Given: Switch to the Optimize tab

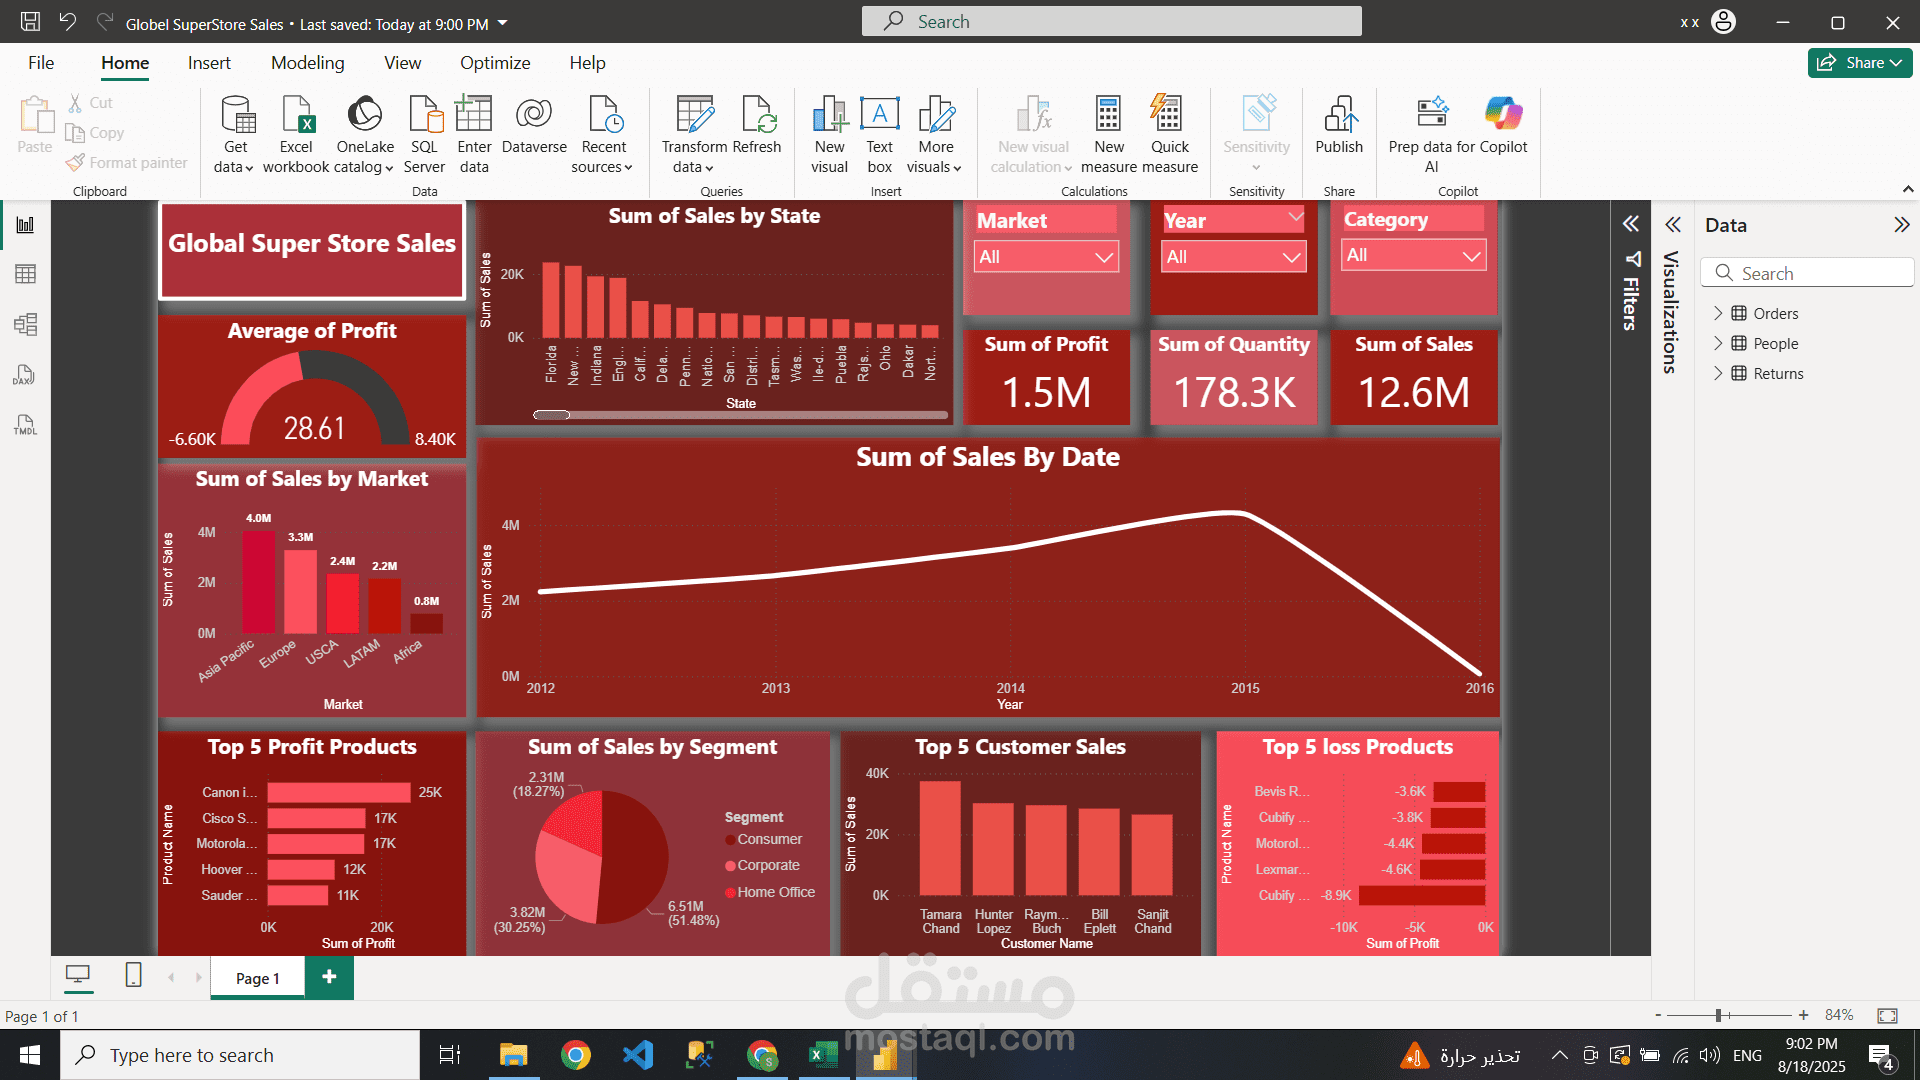Looking at the screenshot, I should click(495, 63).
